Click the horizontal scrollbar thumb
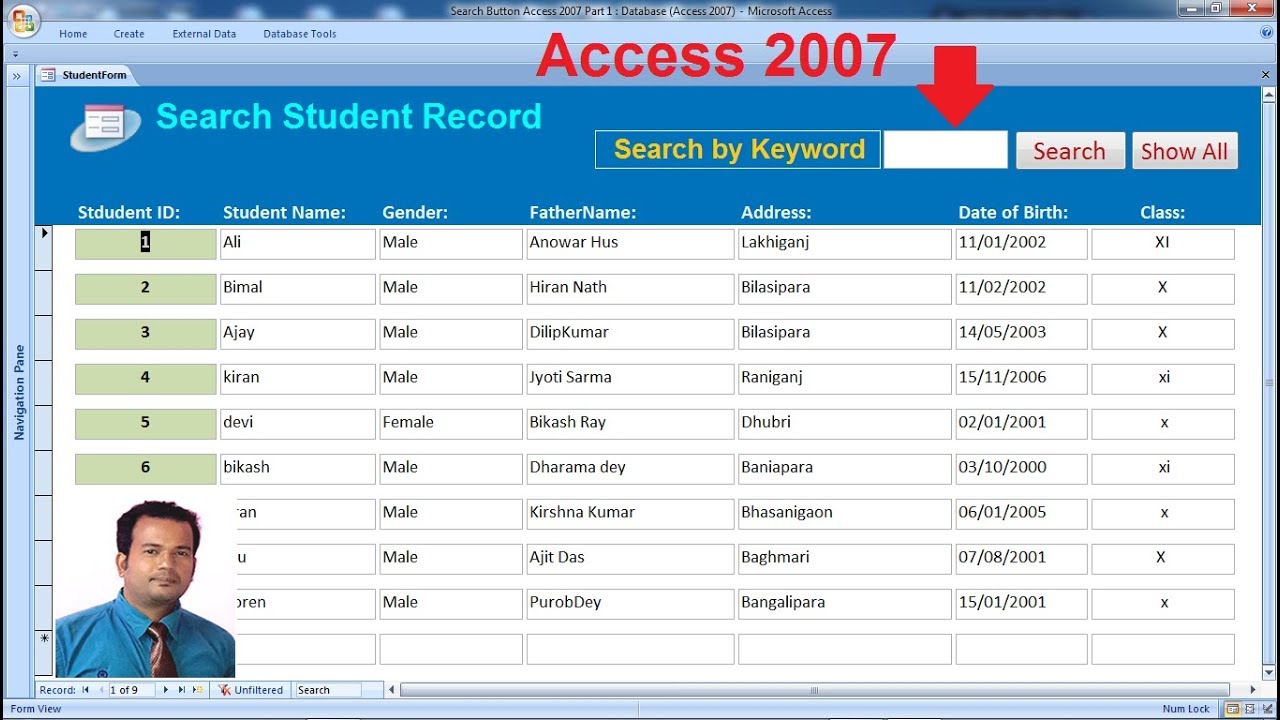Viewport: 1280px width, 720px height. (814, 690)
